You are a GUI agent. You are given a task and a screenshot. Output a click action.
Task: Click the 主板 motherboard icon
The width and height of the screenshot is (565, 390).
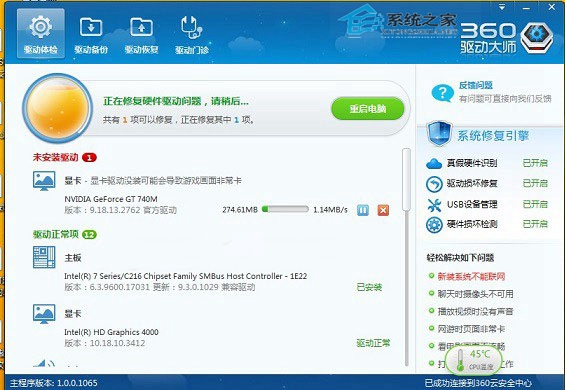[x=44, y=257]
